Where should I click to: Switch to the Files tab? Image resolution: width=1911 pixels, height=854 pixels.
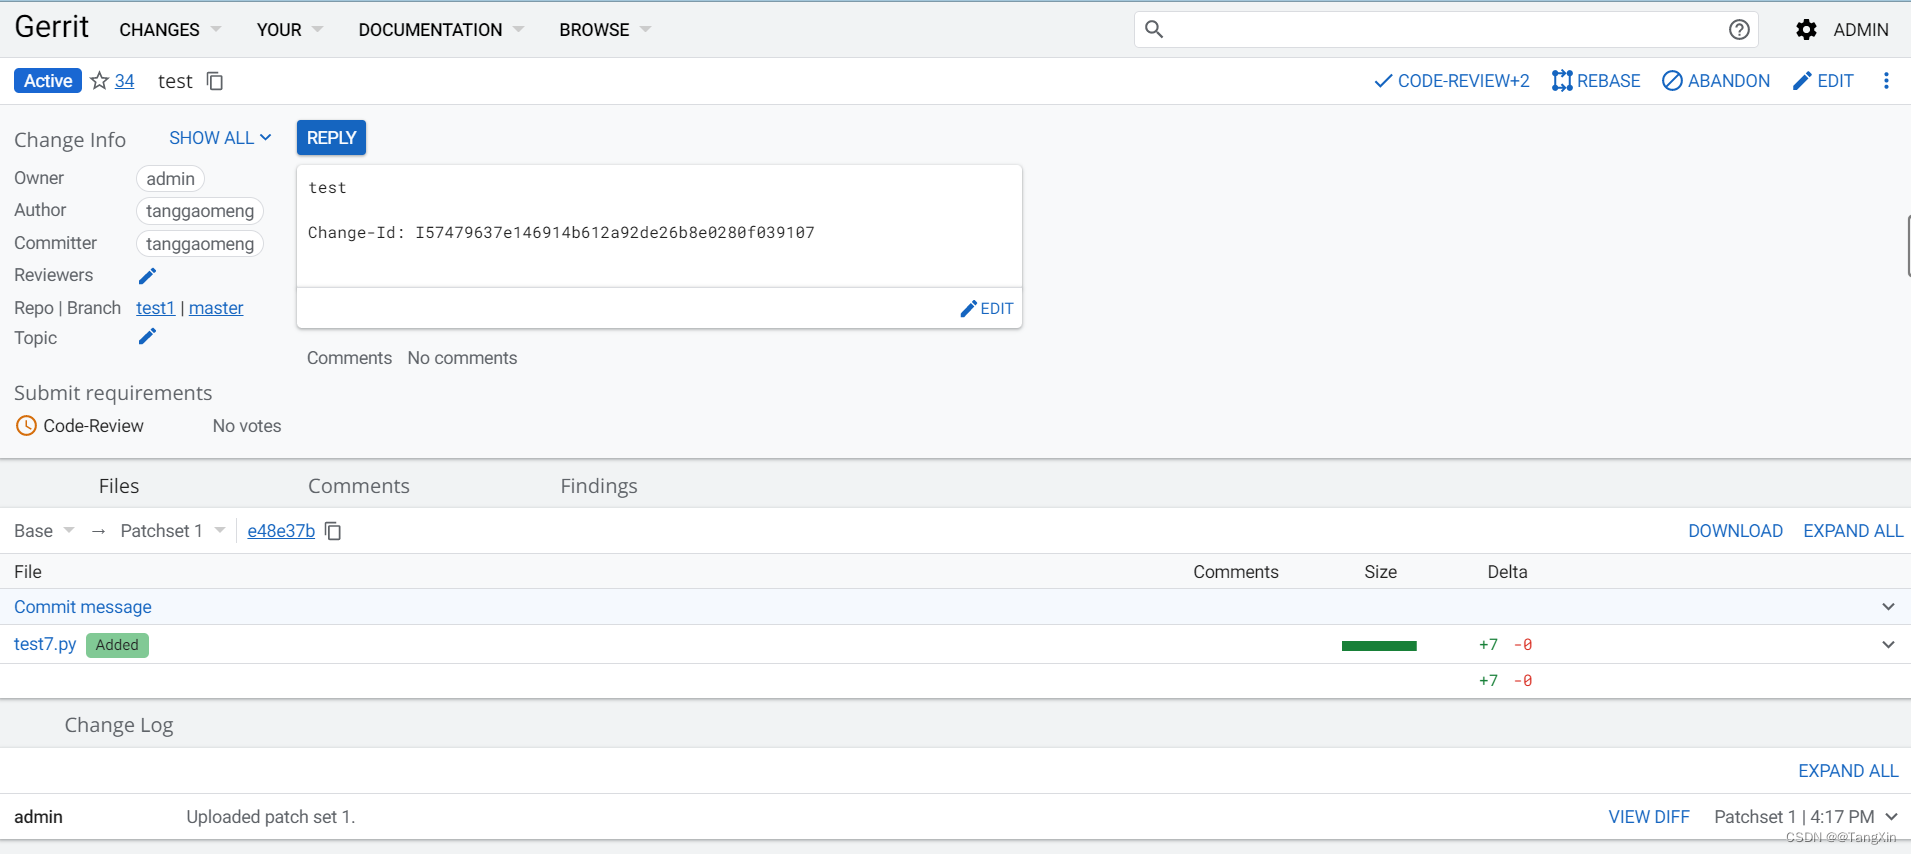pos(119,486)
